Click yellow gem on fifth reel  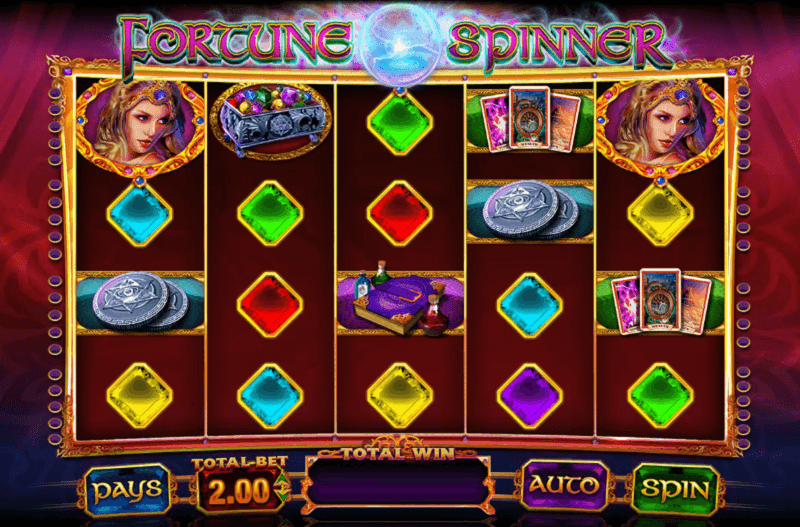(660, 213)
